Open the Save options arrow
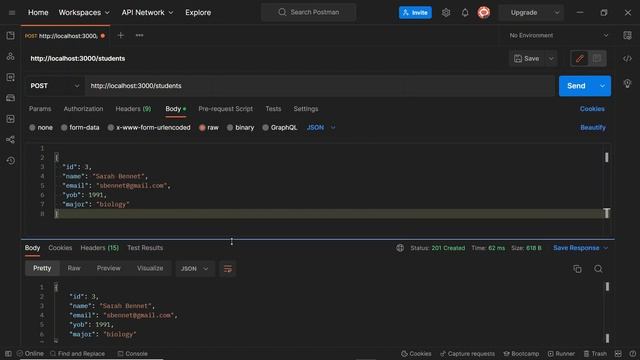Viewport: 640px width, 360px height. pos(551,59)
